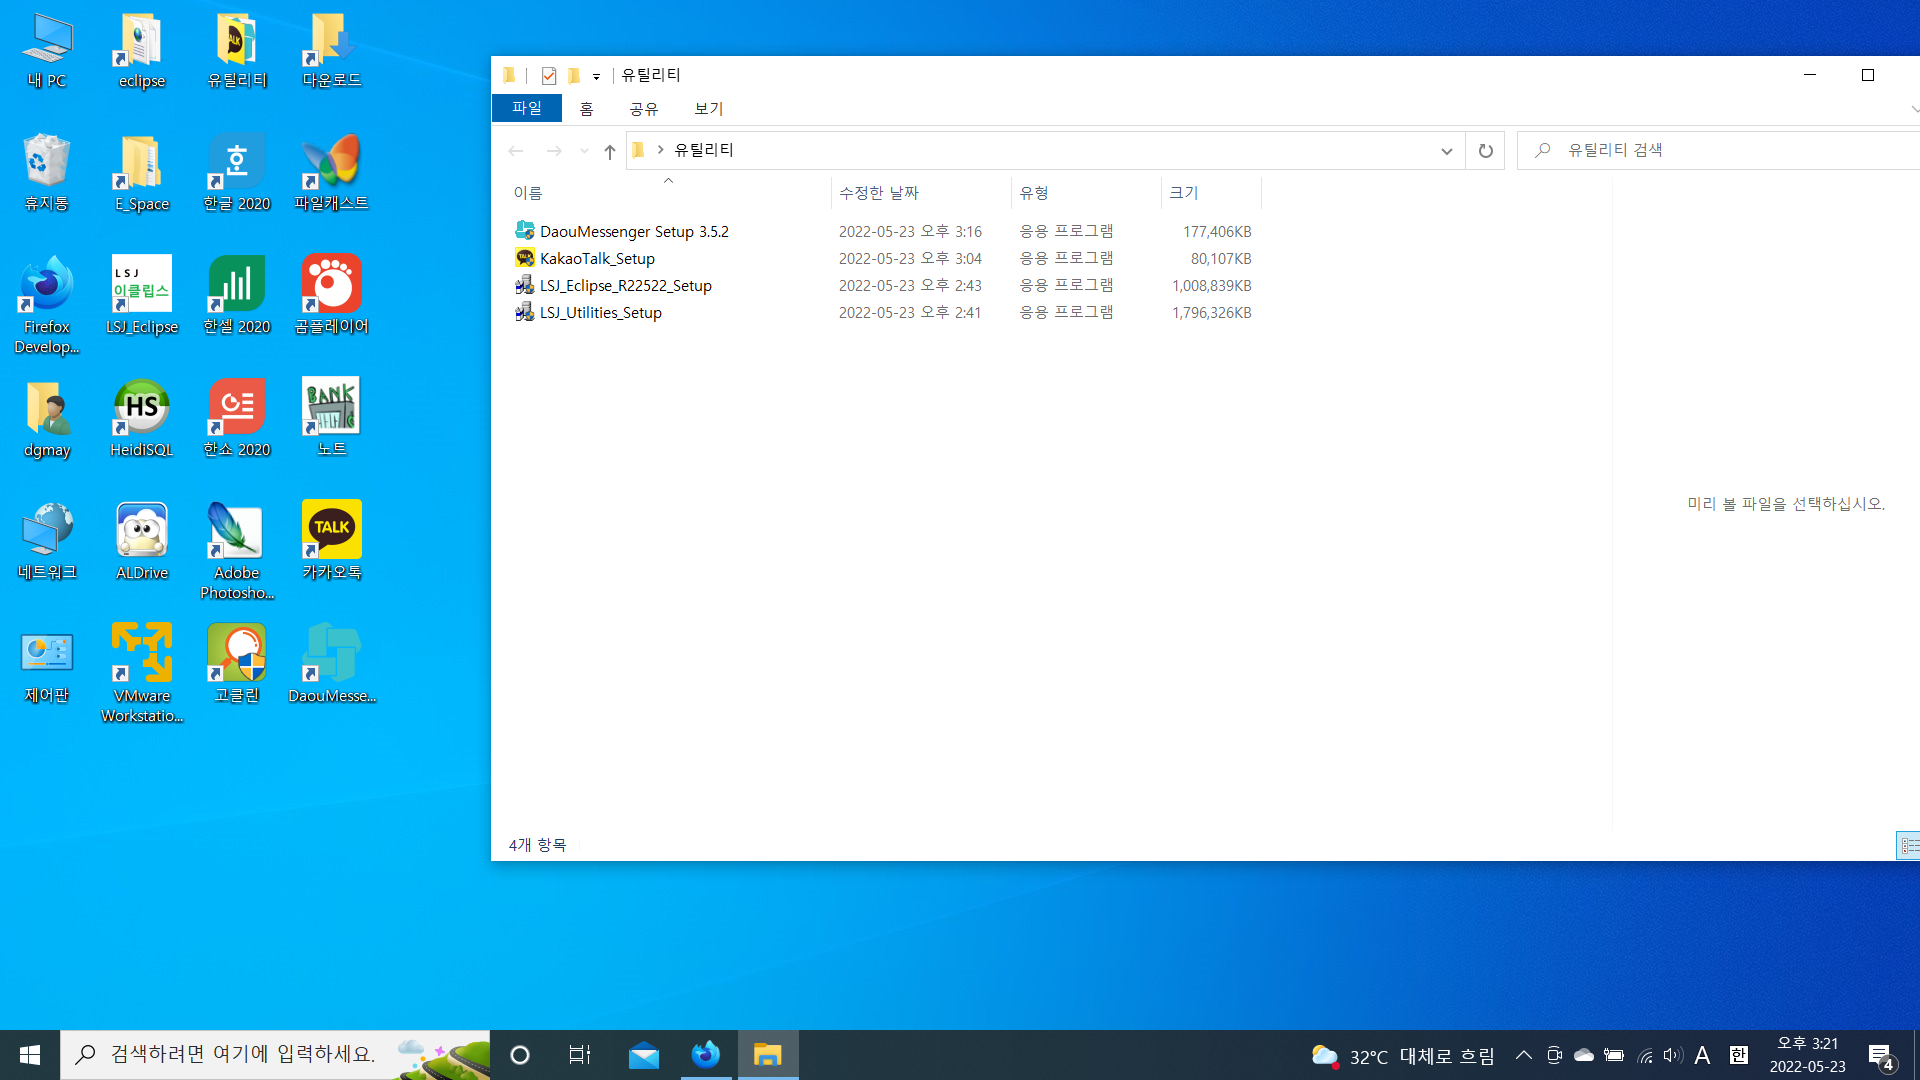Viewport: 1920px width, 1080px height.
Task: Switch to details view via the bottom-right icon
Action: 1908,846
